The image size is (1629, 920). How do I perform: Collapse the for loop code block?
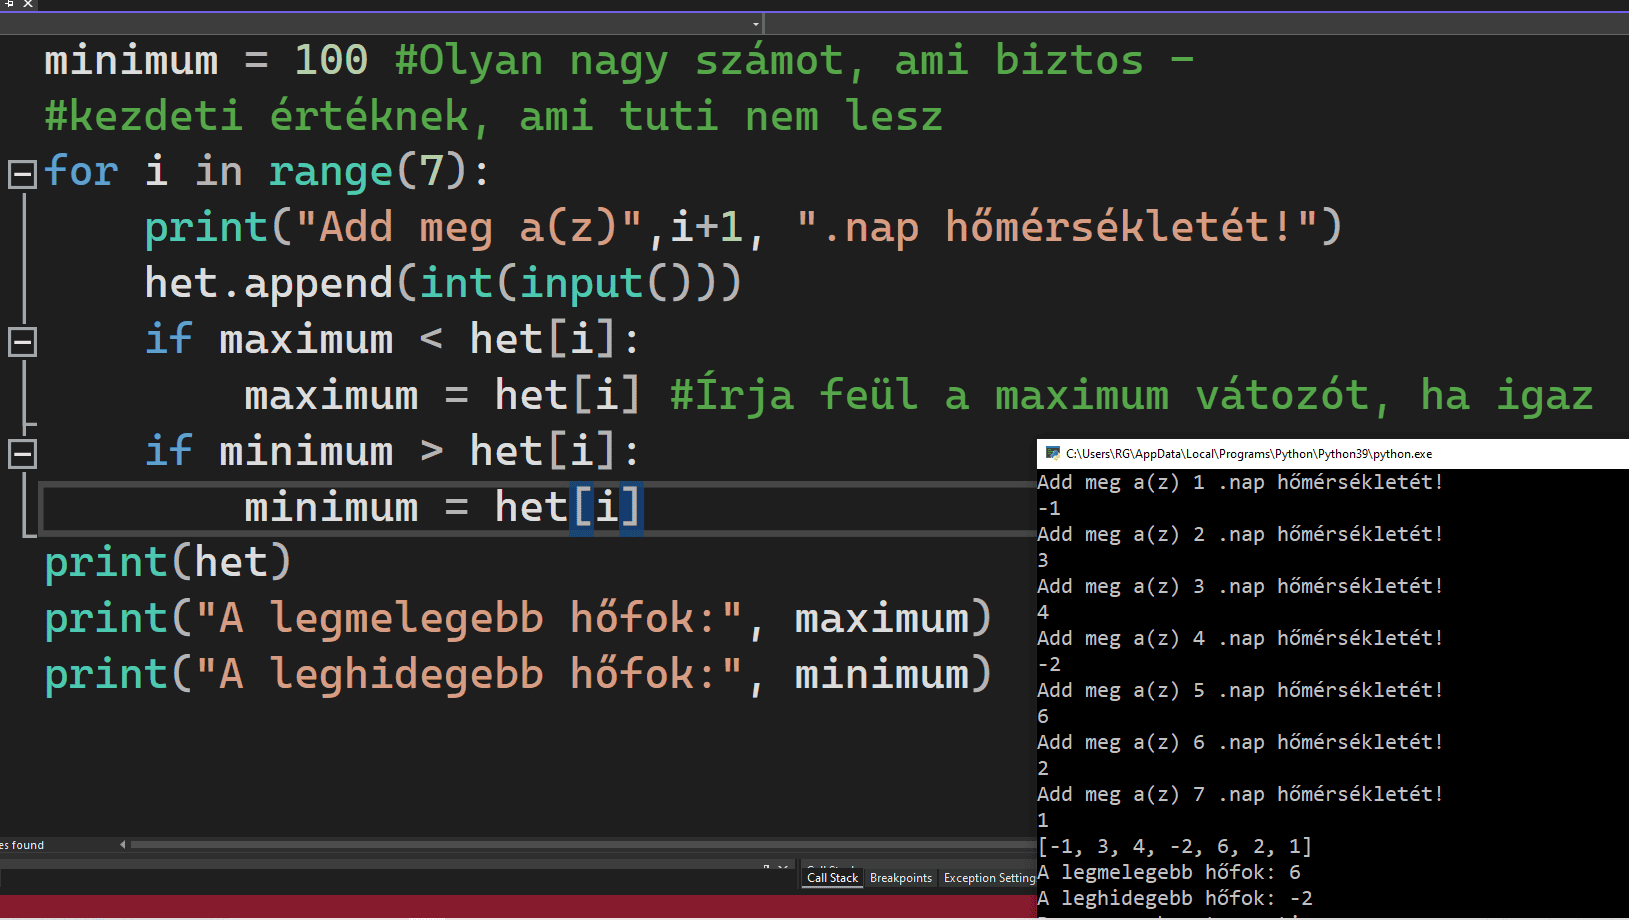point(22,174)
